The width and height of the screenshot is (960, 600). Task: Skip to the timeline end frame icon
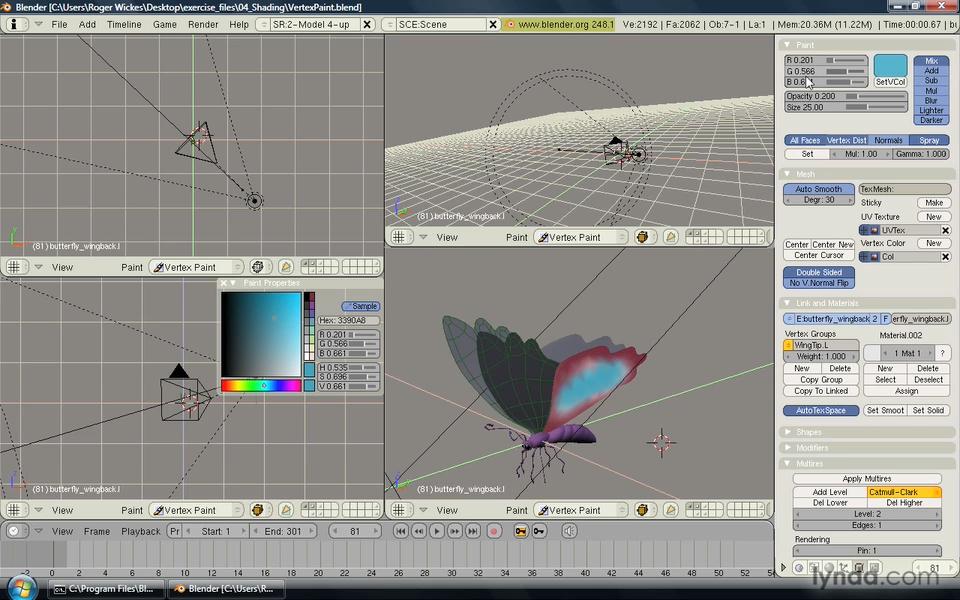(x=473, y=531)
